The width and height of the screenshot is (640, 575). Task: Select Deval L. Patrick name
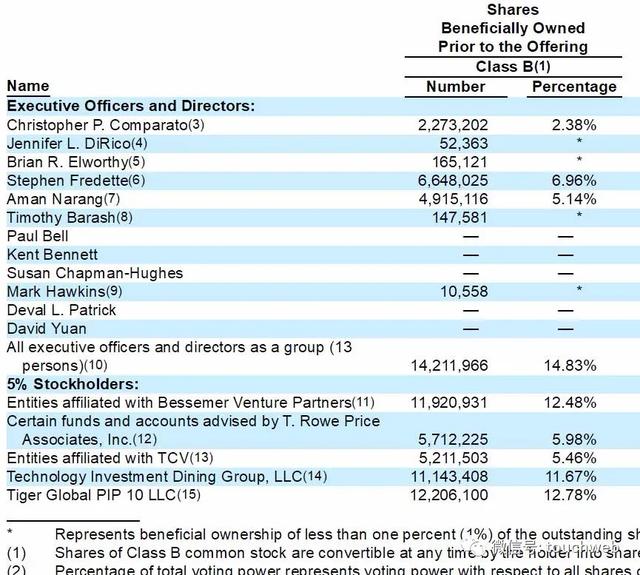tap(61, 310)
